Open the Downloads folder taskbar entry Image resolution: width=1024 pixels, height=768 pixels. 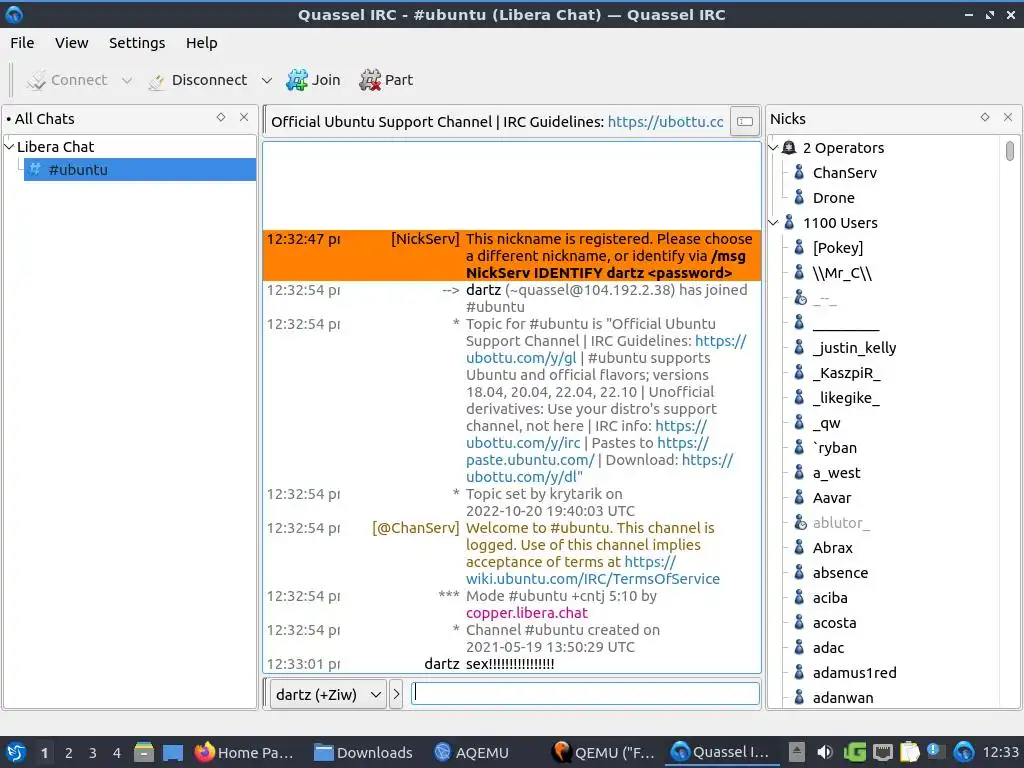[363, 752]
